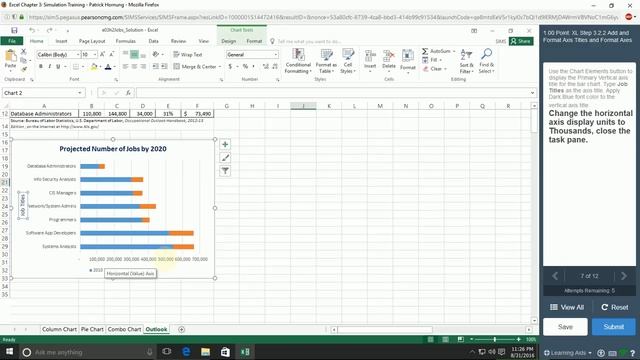Image resolution: width=640 pixels, height=360 pixels.
Task: Open the General number format dropdown
Action: [x=276, y=54]
